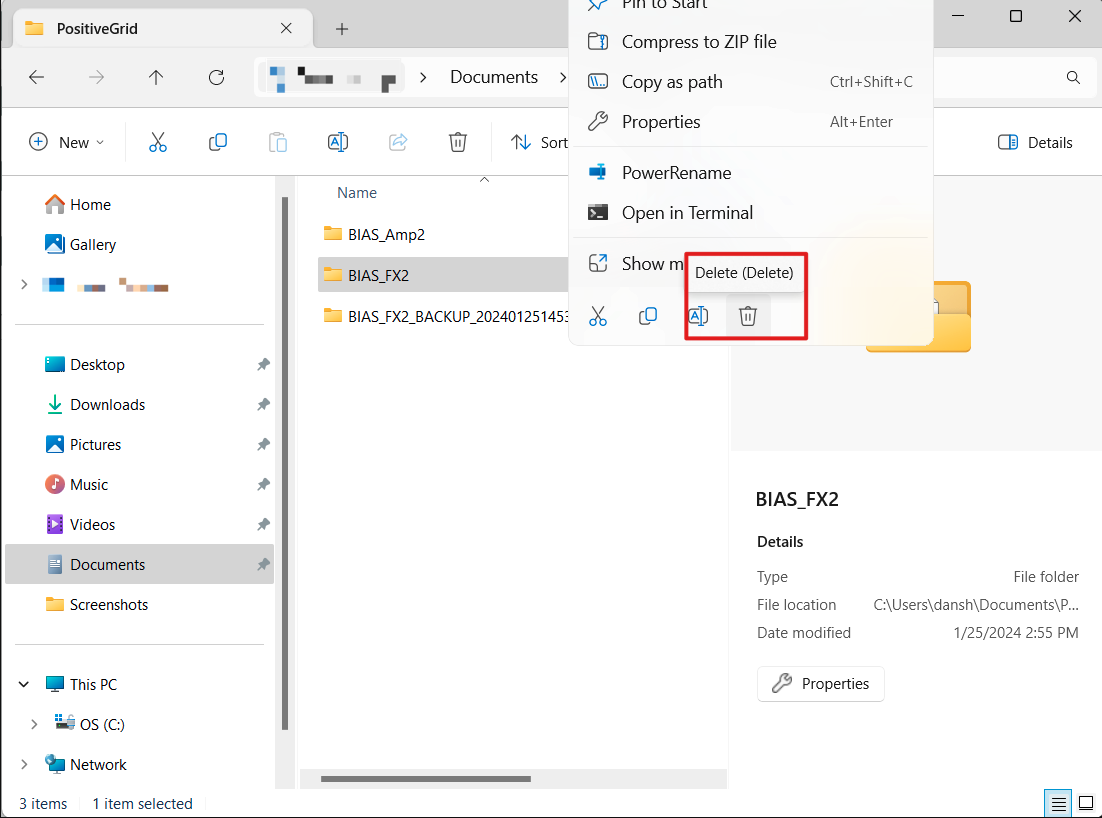Click the toolbar Cut scissors icon

pos(158,142)
